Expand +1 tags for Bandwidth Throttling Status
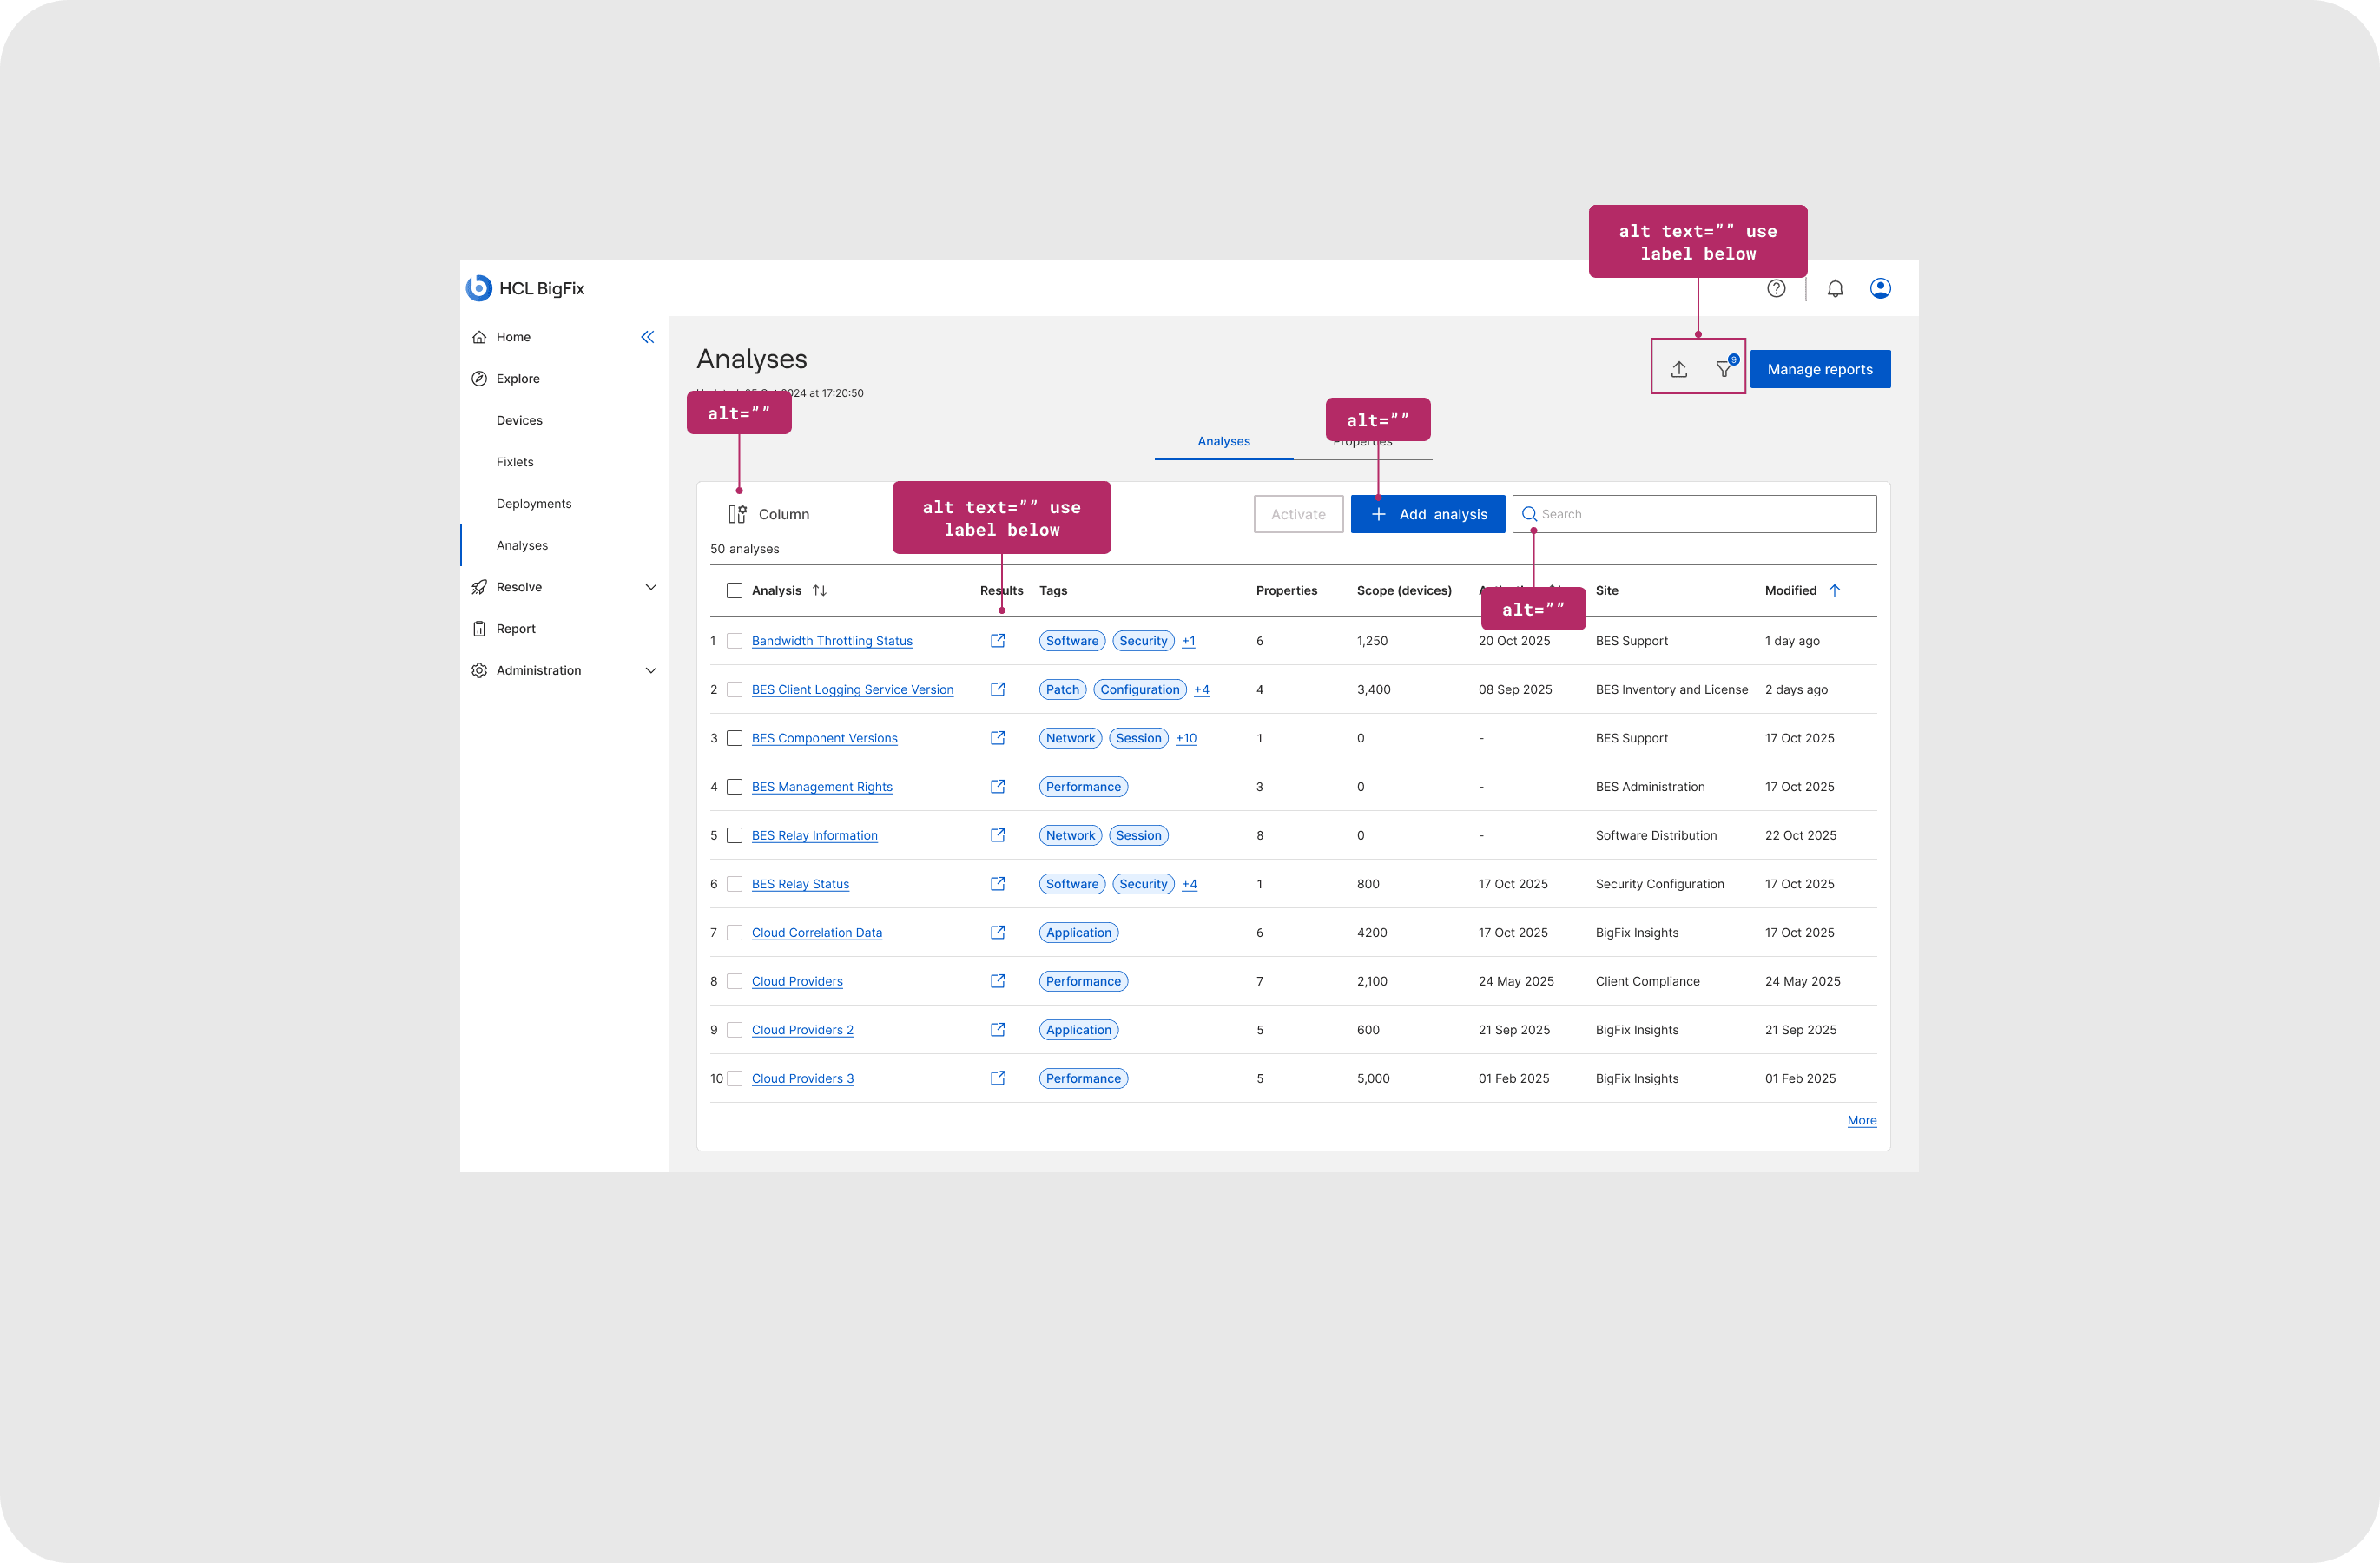 coord(1188,641)
